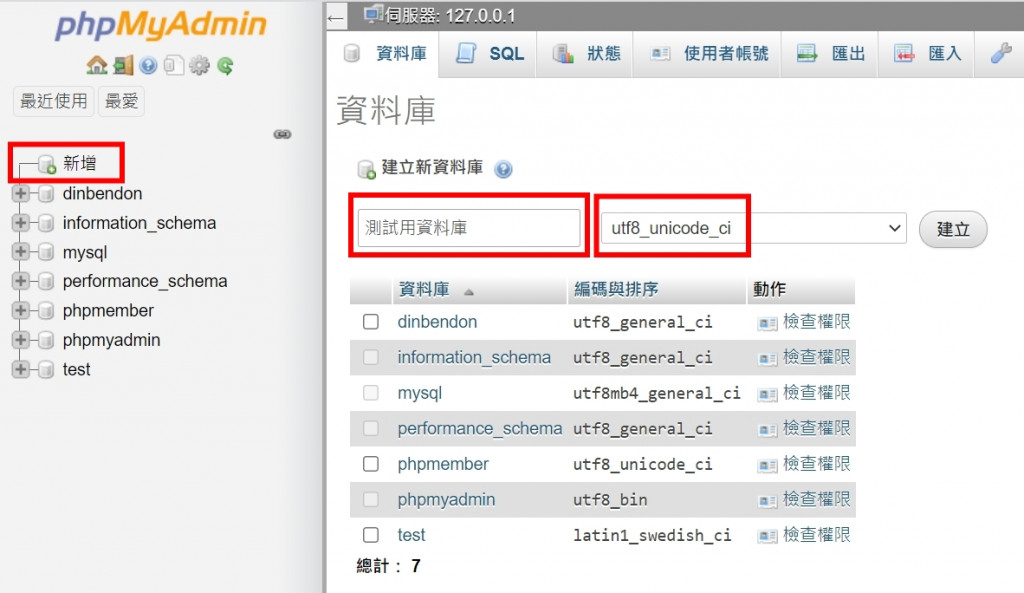1024x593 pixels.
Task: Click 檢查權限 for phpmyadmin
Action: 816,500
